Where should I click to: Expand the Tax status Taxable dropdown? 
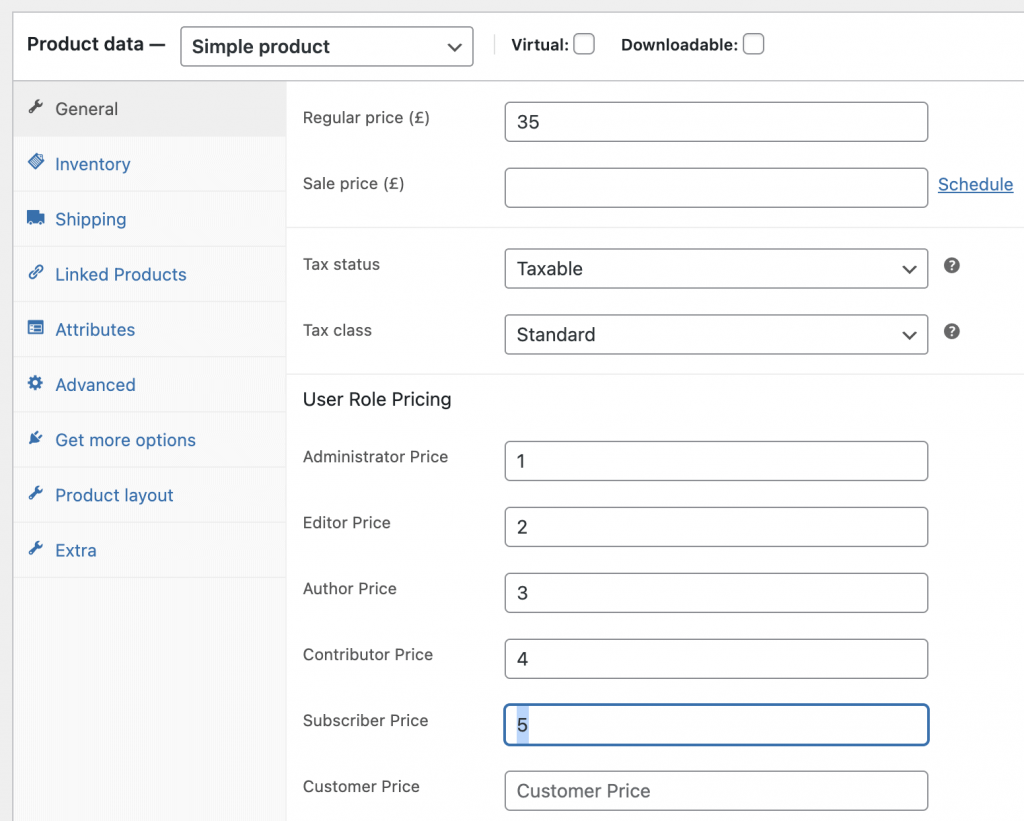(x=715, y=269)
